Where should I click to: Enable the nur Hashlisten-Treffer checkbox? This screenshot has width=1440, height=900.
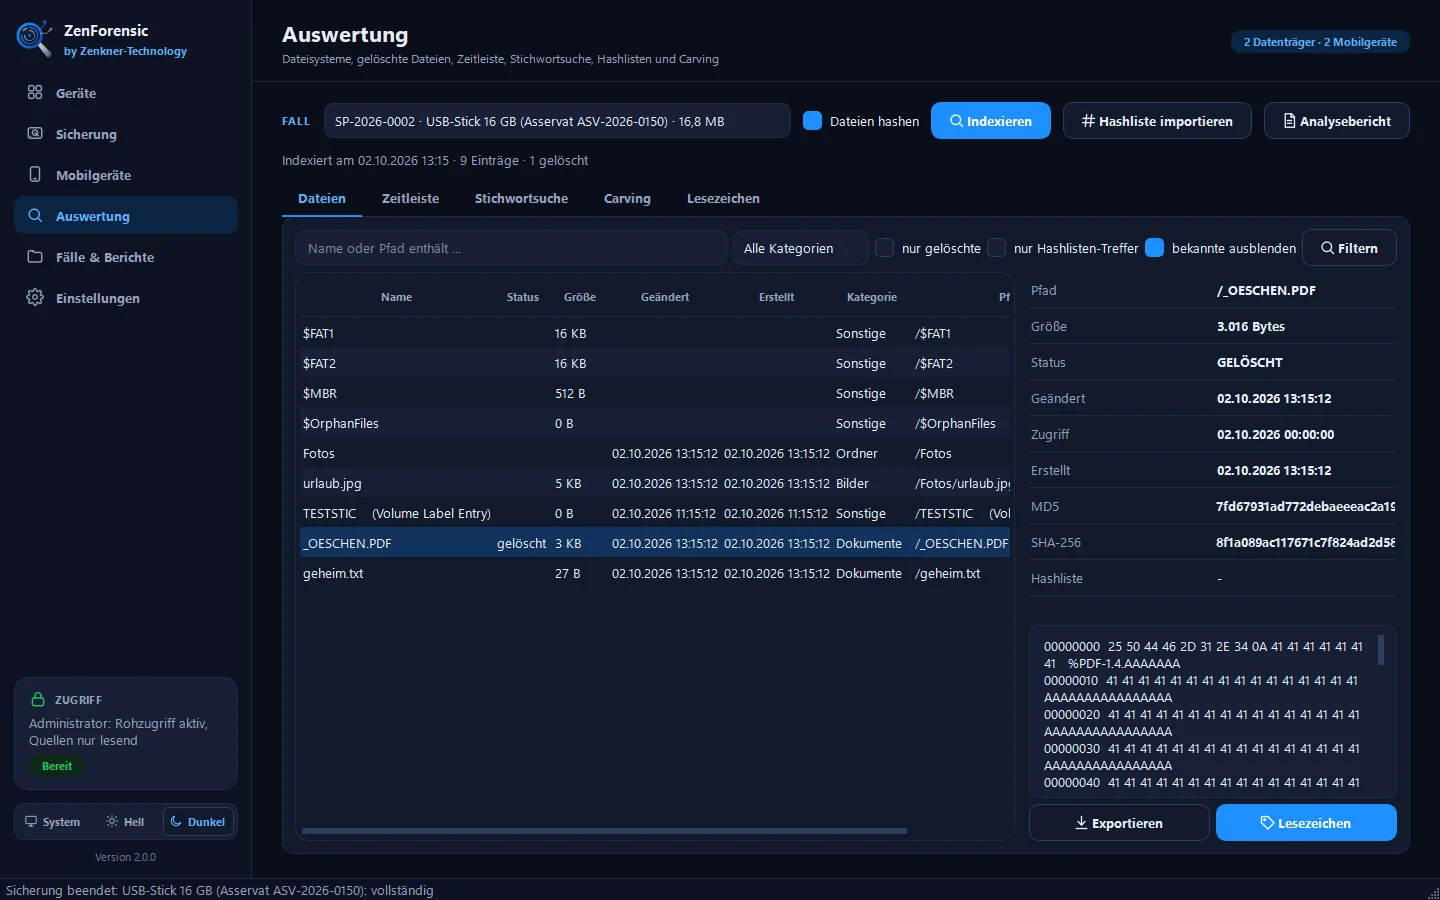[997, 248]
